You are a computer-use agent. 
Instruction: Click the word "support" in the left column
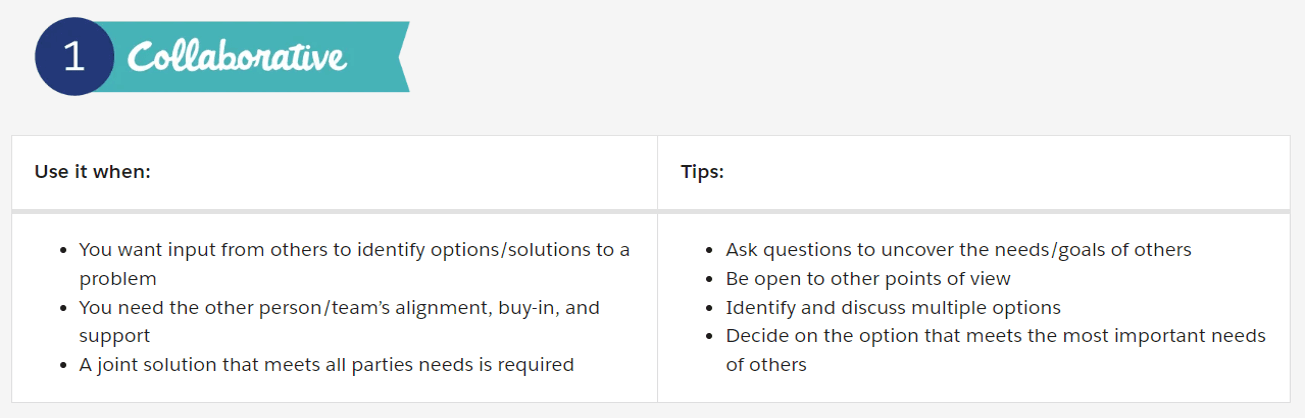(x=114, y=336)
